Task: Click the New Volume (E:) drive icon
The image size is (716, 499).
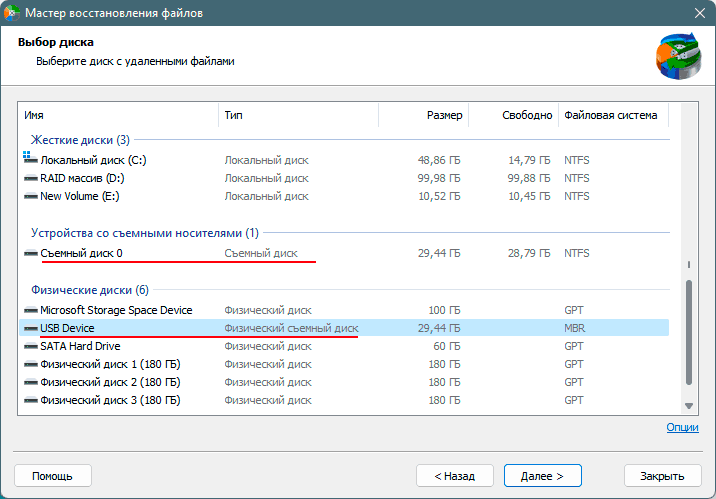Action: coord(31,196)
